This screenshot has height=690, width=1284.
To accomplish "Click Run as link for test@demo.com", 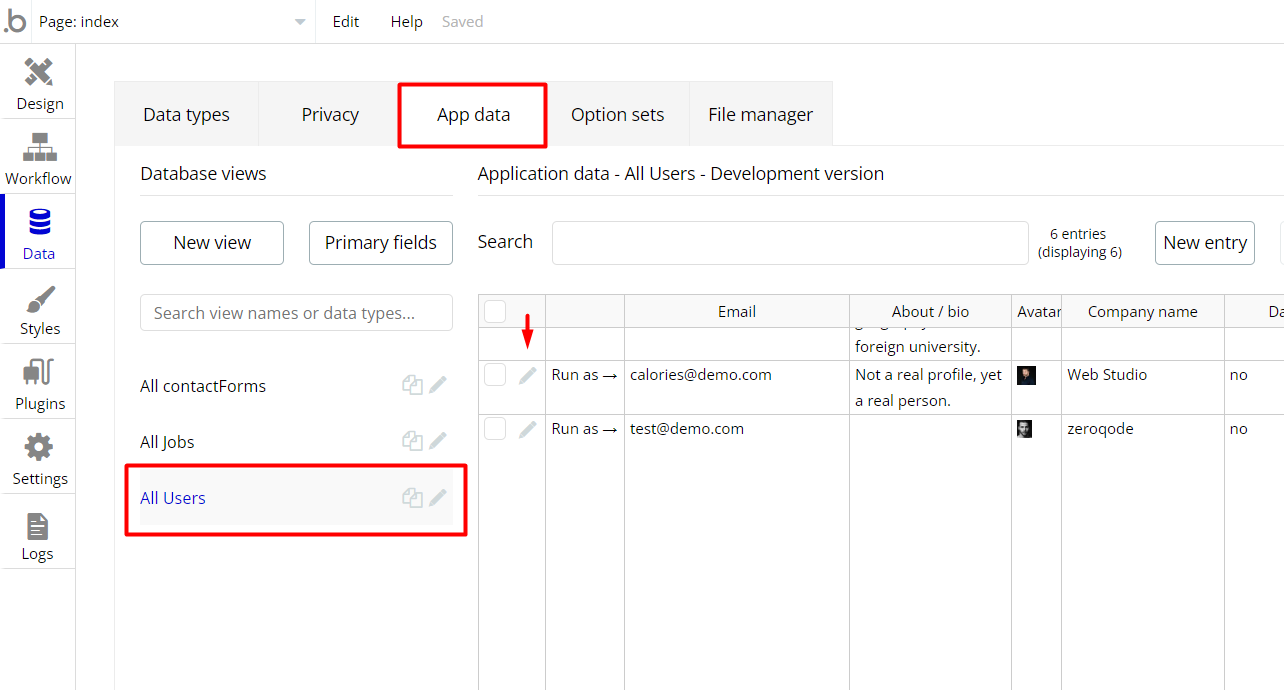I will [x=584, y=429].
